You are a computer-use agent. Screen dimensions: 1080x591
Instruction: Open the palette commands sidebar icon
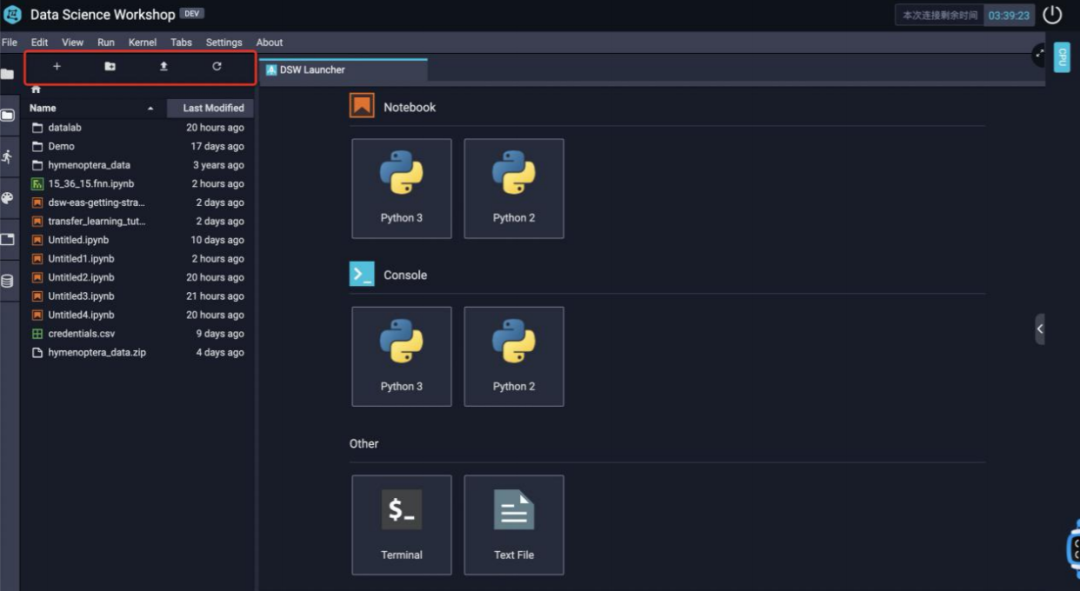(8, 198)
